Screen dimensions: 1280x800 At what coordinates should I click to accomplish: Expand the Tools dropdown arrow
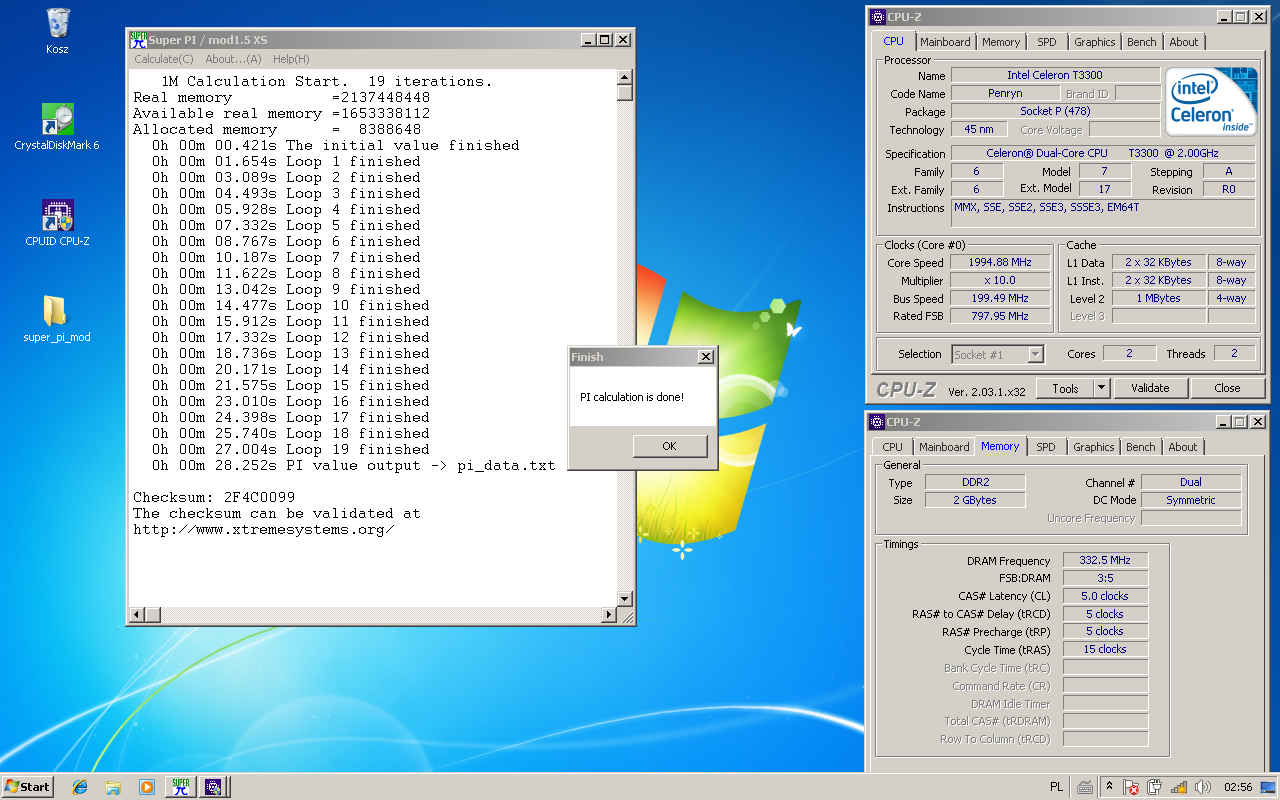click(x=1101, y=388)
